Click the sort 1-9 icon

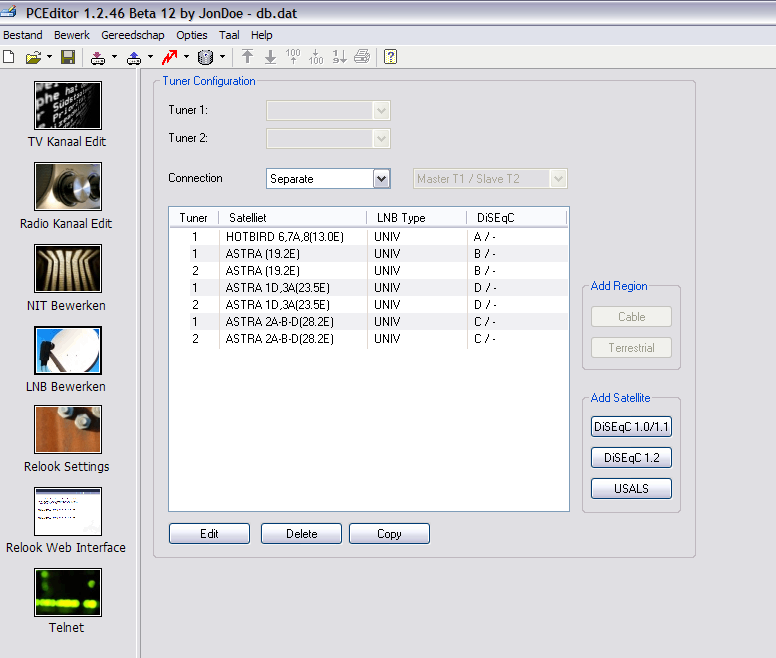coord(339,57)
